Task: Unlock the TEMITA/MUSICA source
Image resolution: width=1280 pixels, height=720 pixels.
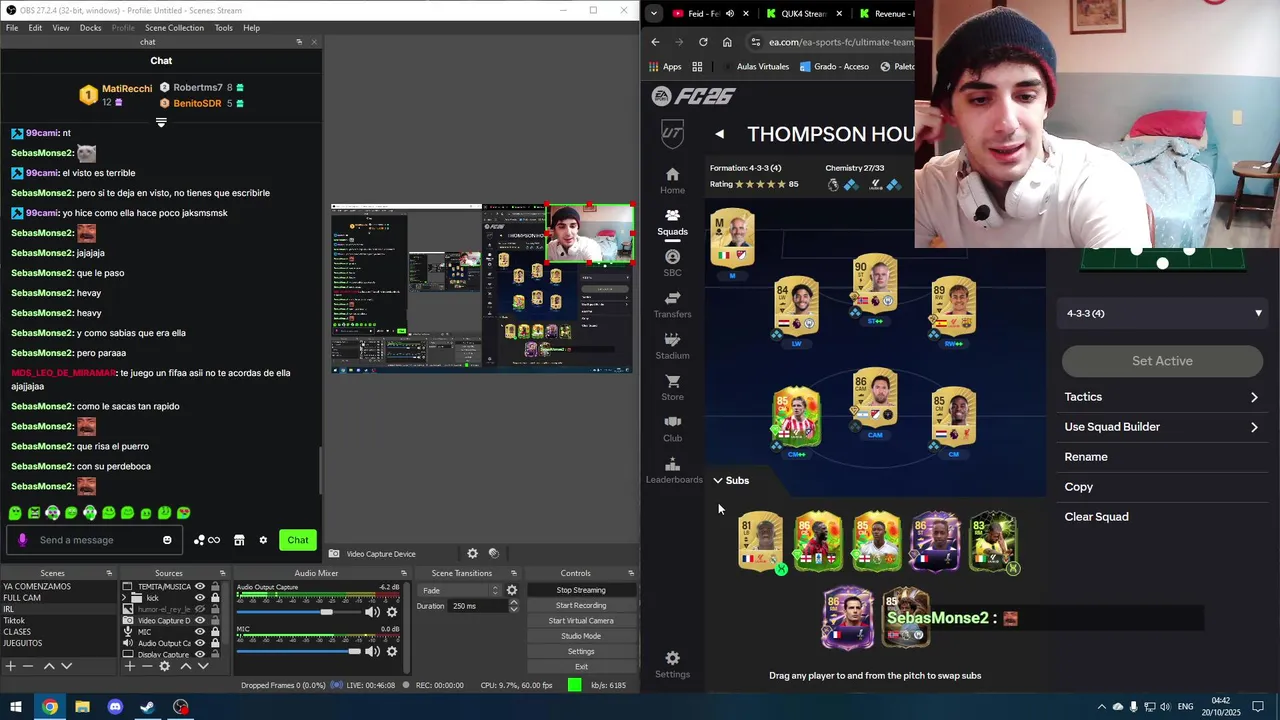Action: 214,587
